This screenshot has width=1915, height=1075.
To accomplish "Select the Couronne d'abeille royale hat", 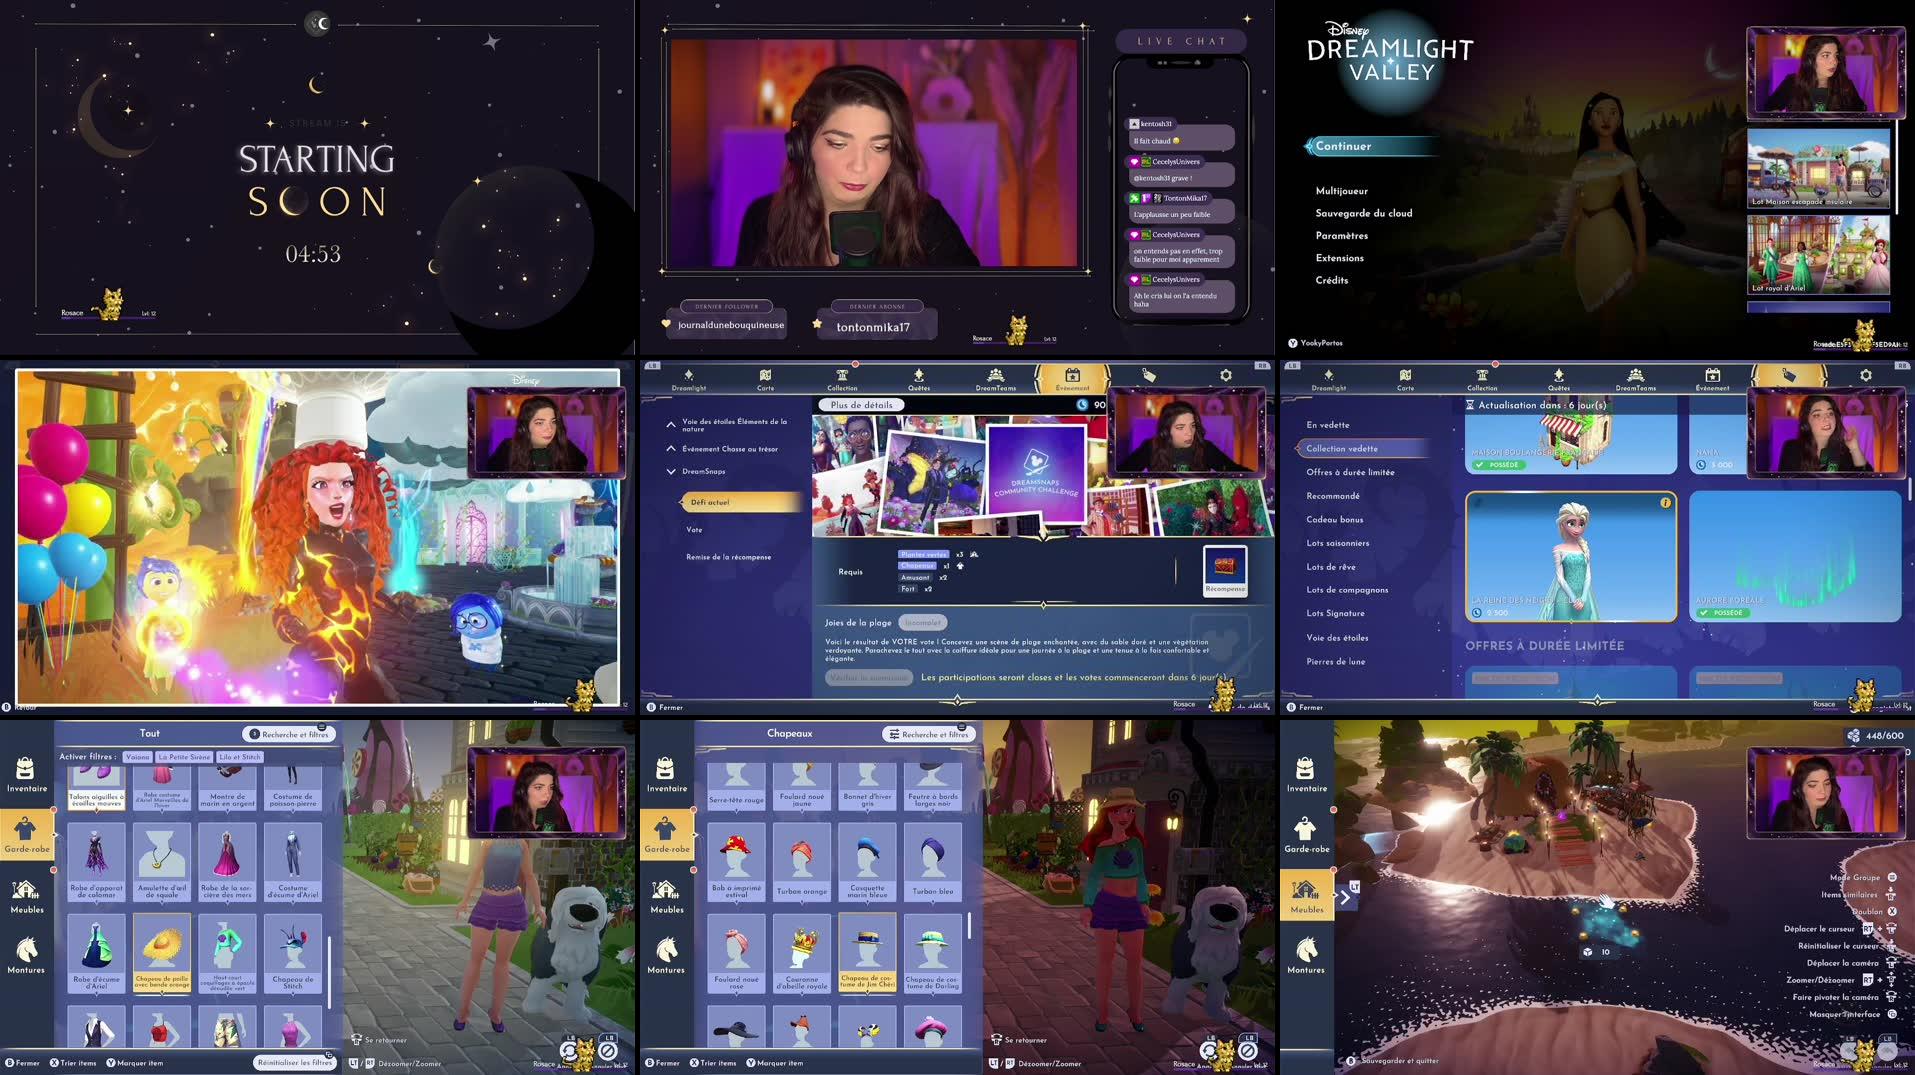I will pyautogui.click(x=802, y=953).
